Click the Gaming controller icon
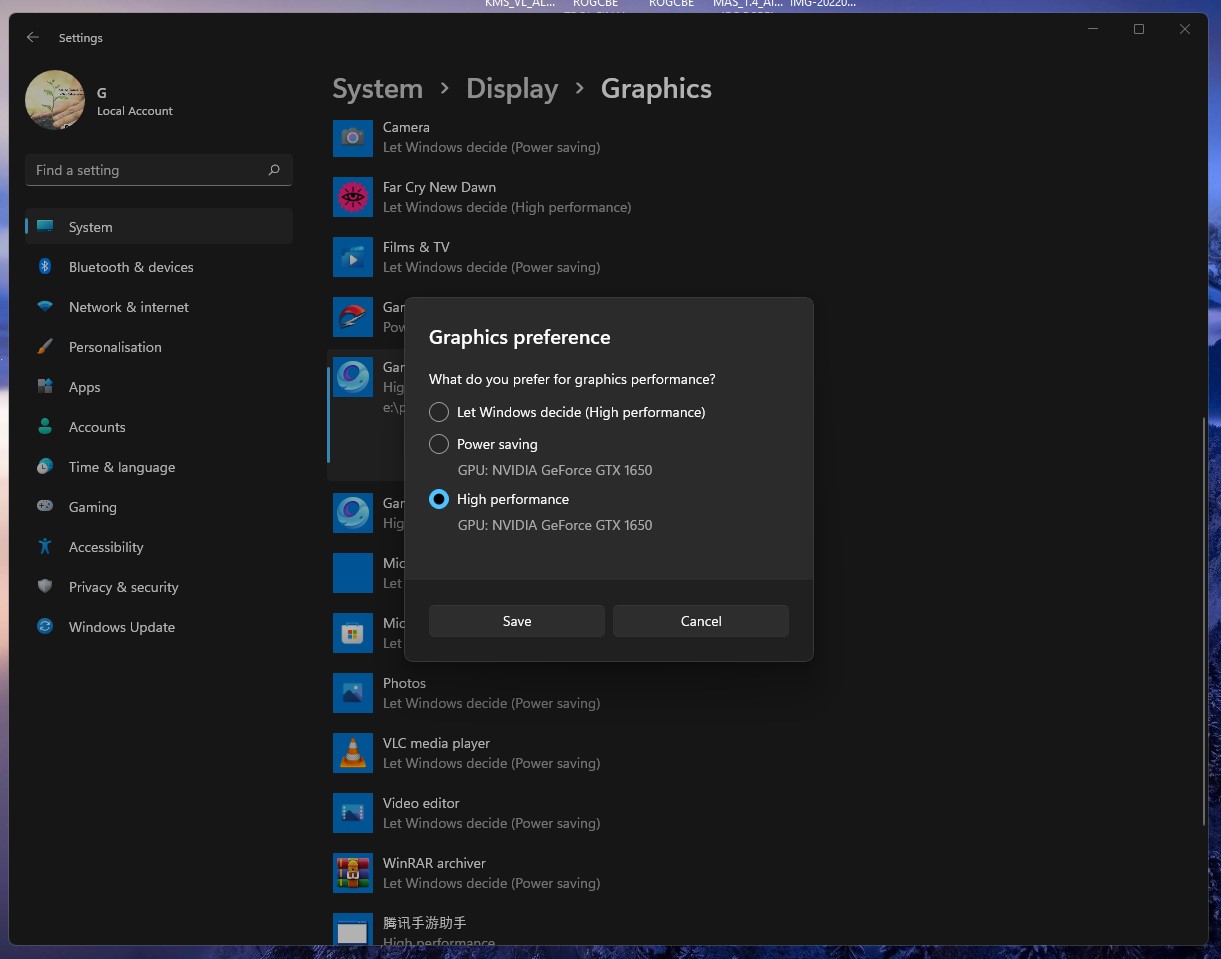 [x=45, y=506]
